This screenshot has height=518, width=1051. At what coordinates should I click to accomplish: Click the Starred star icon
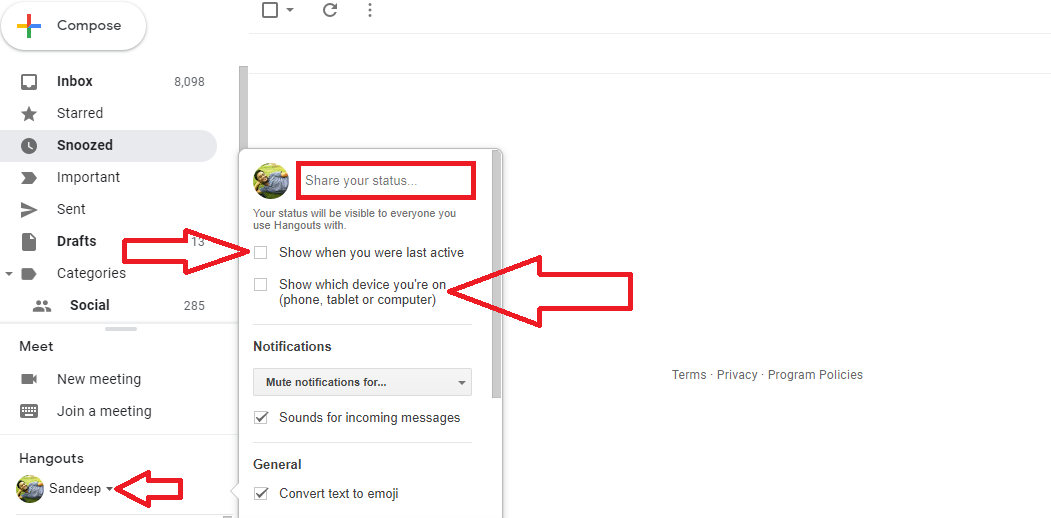29,114
